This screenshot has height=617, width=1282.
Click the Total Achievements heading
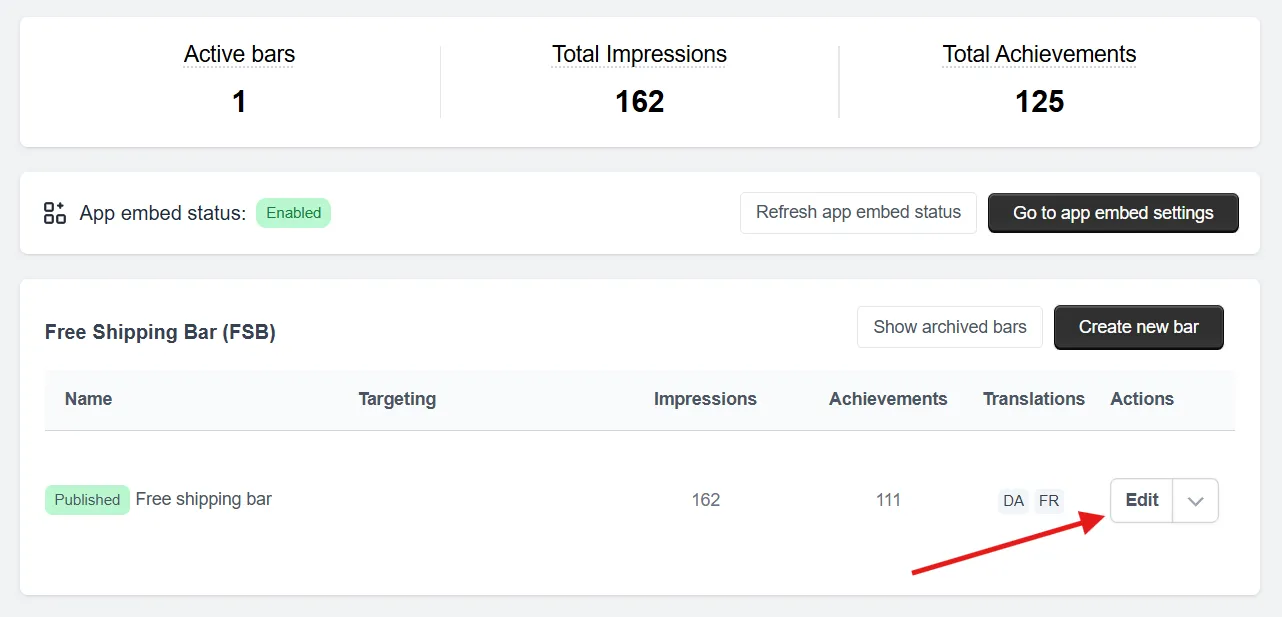click(1039, 55)
